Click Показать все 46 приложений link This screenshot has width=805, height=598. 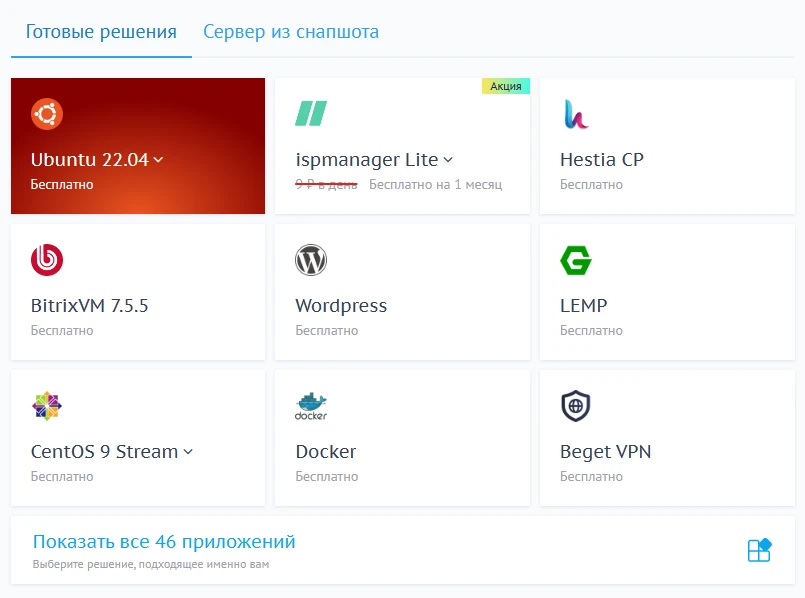[164, 542]
